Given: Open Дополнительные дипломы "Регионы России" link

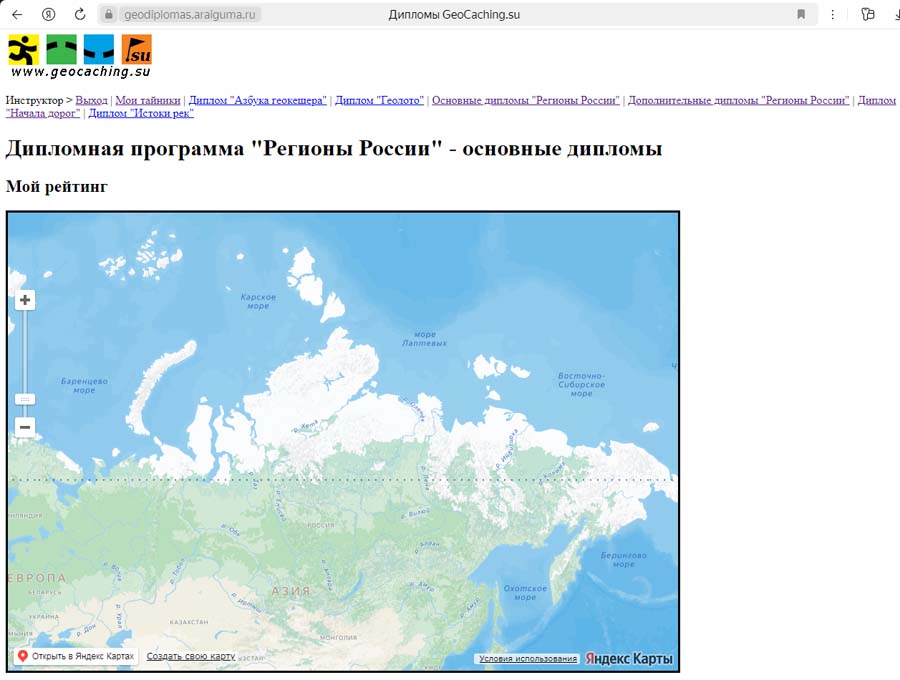Looking at the screenshot, I should pyautogui.click(x=738, y=100).
